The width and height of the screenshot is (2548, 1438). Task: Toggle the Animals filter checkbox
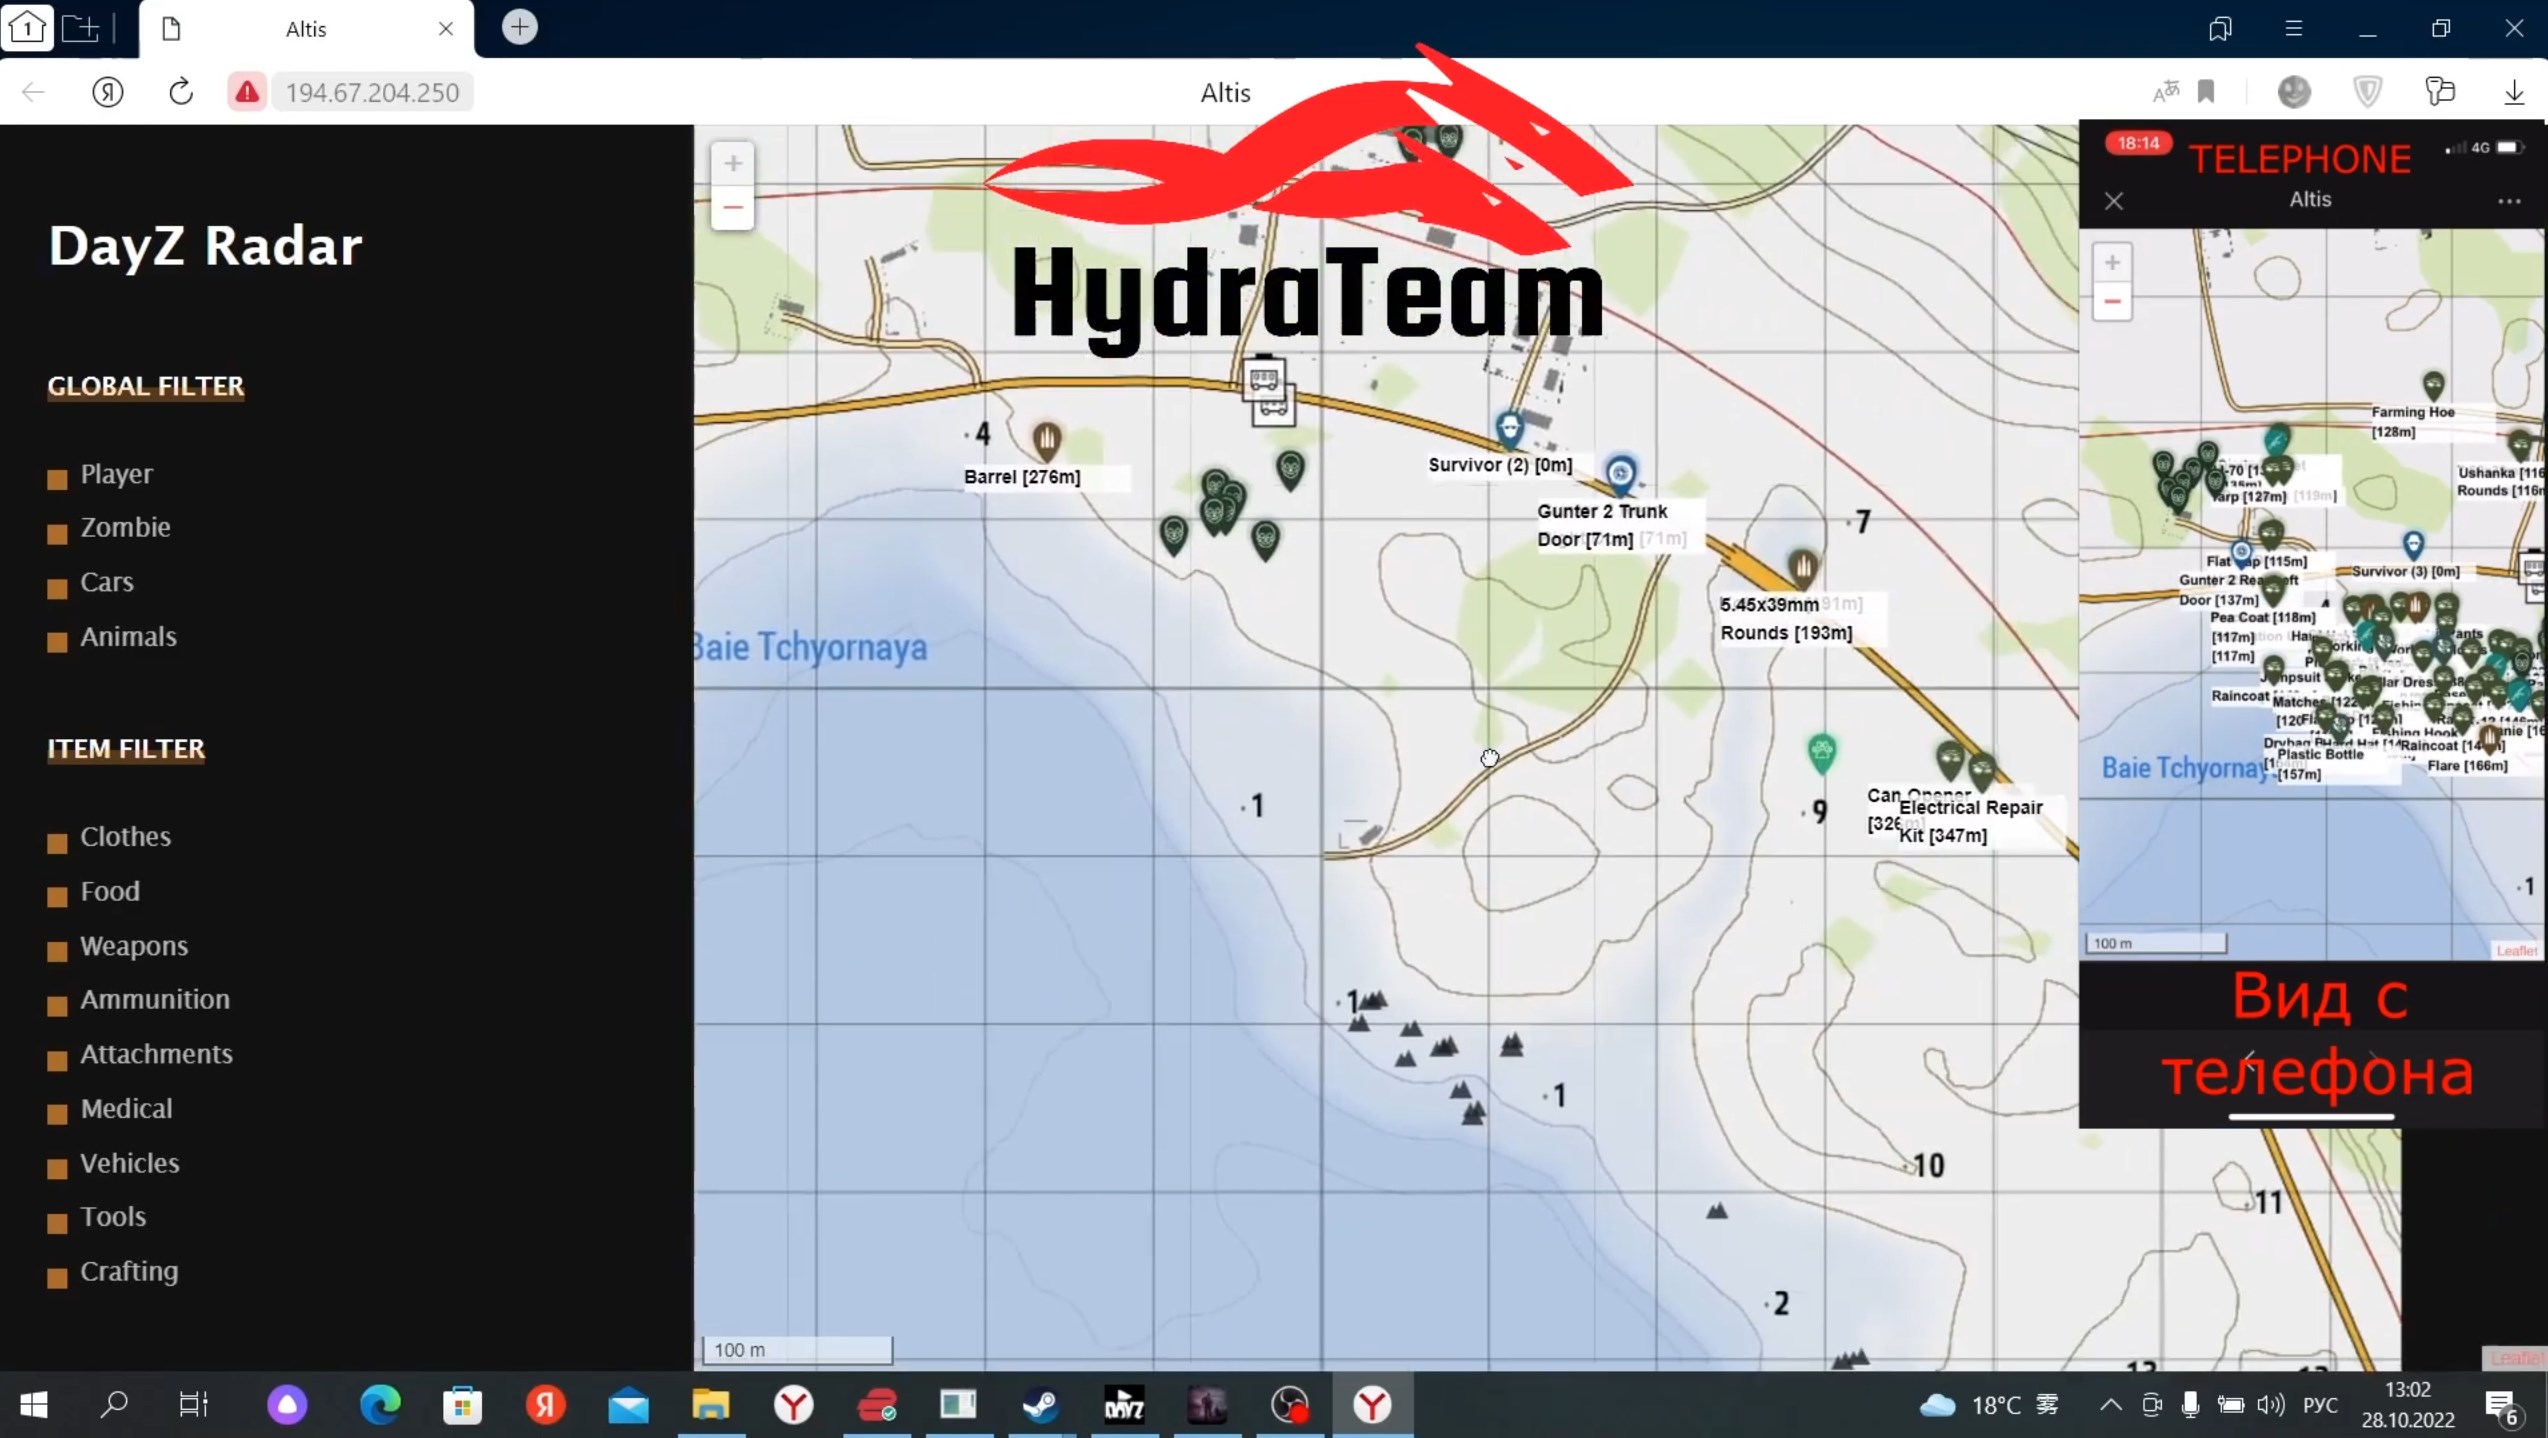point(58,642)
